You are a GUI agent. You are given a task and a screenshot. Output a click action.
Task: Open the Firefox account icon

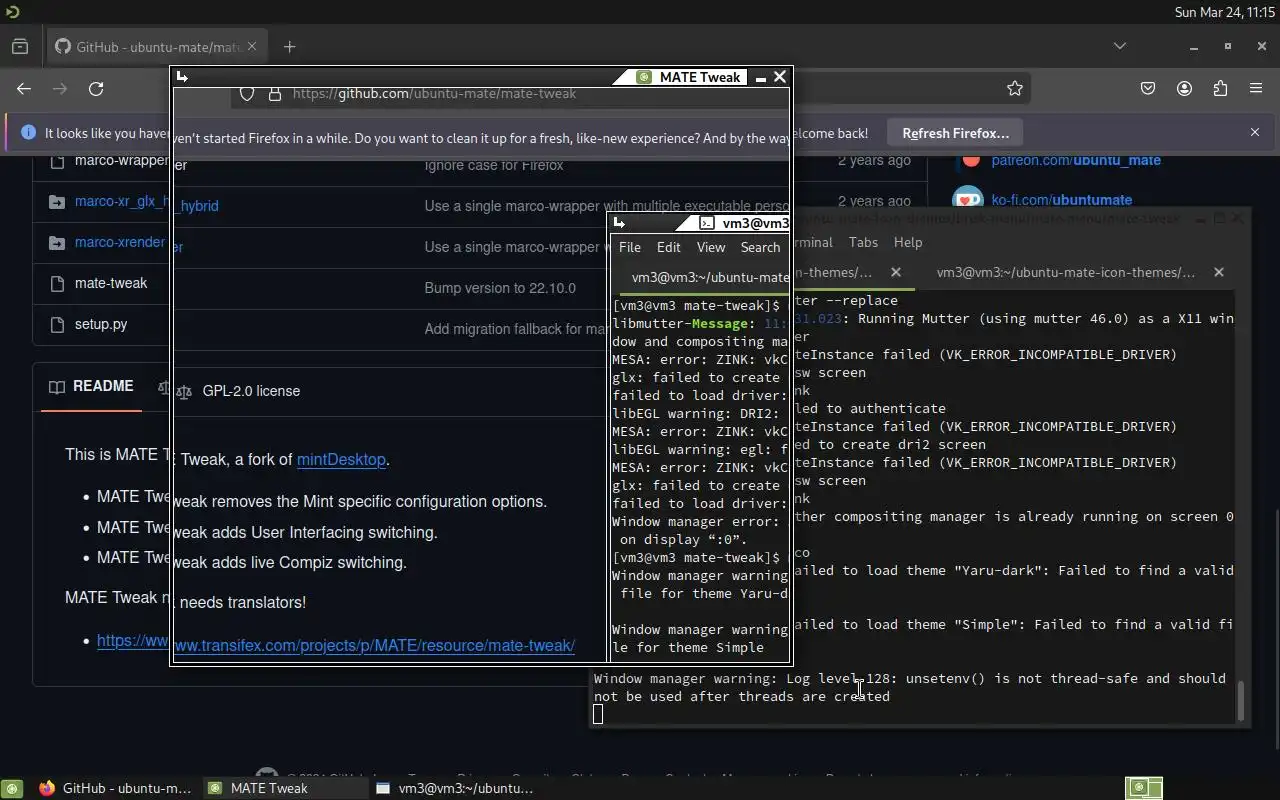tap(1184, 88)
